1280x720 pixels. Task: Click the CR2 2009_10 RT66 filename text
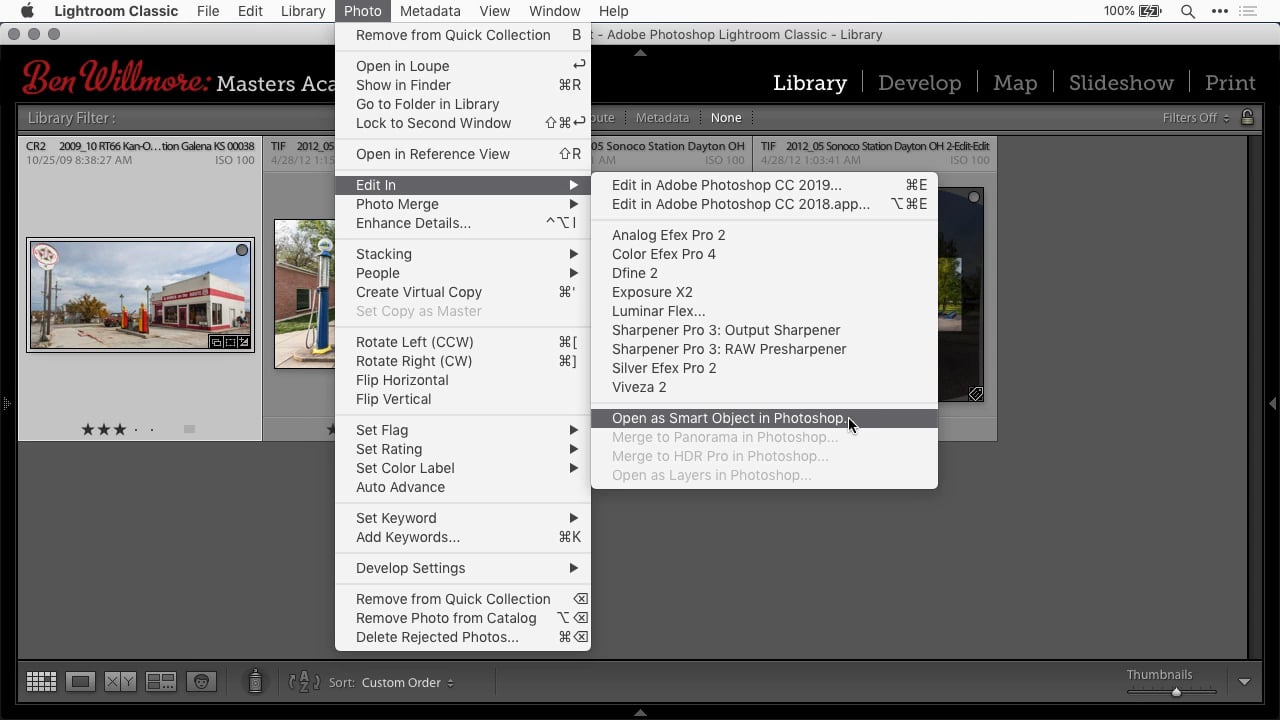[139, 146]
